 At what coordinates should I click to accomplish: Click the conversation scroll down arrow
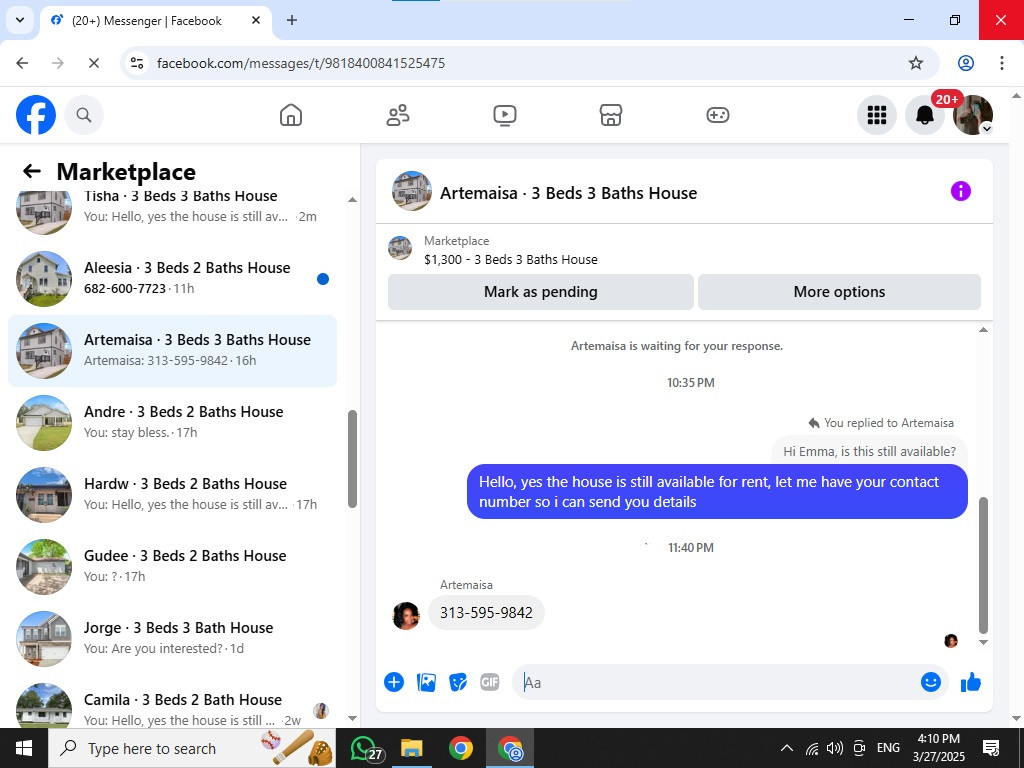click(x=984, y=643)
